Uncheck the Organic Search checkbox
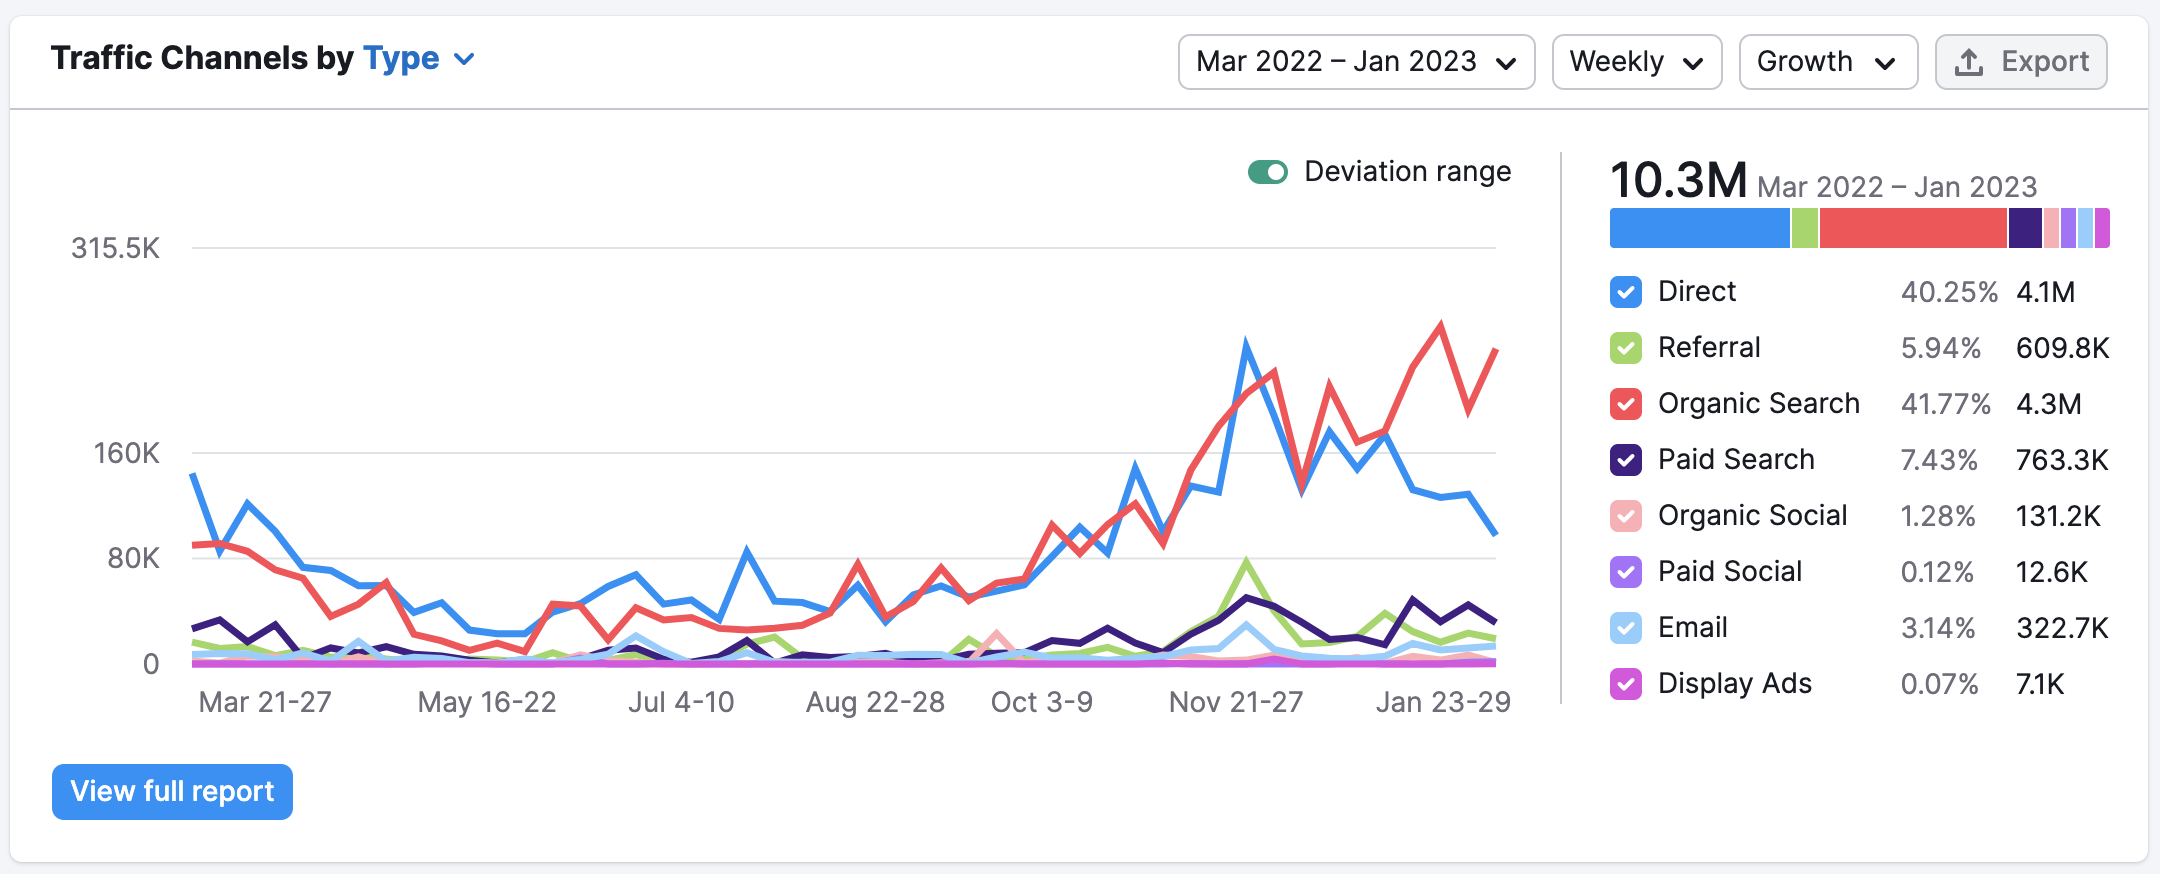Screen dimensions: 2160x874 coord(1626,404)
